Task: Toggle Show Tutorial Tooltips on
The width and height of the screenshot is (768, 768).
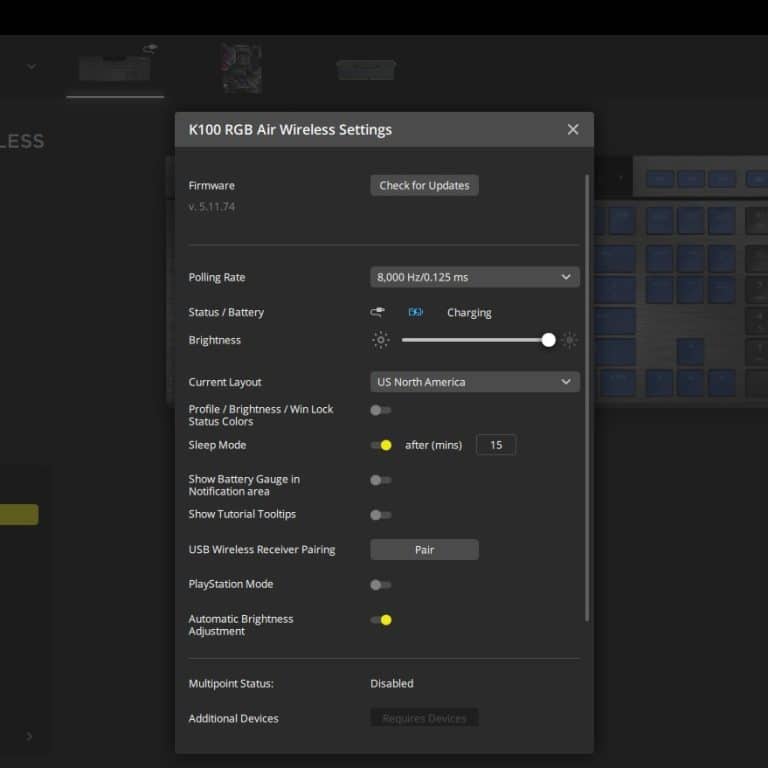Action: coord(380,515)
